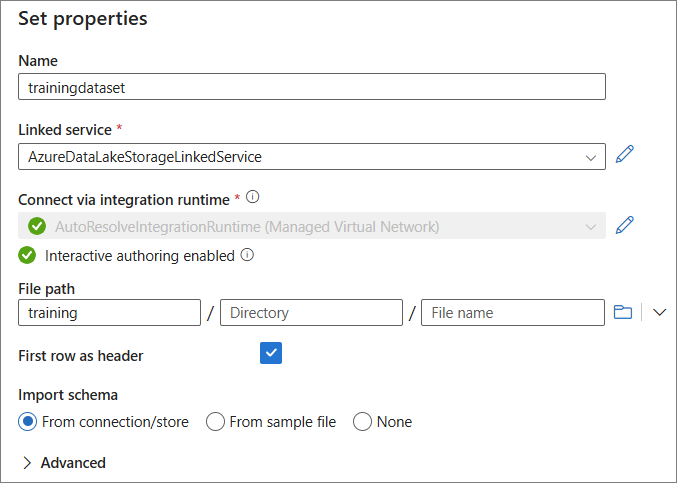
Task: Click the Name field containing trainingdataset
Action: [x=312, y=87]
